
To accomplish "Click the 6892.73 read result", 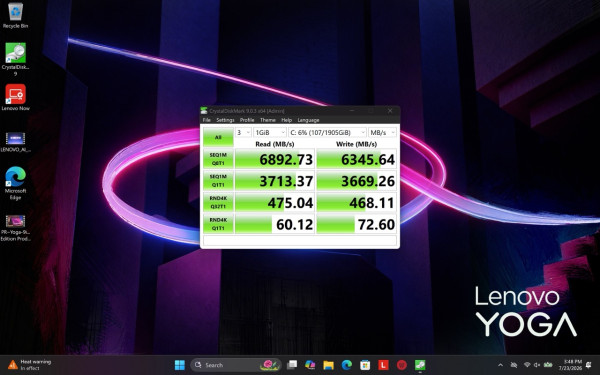I will coord(275,159).
